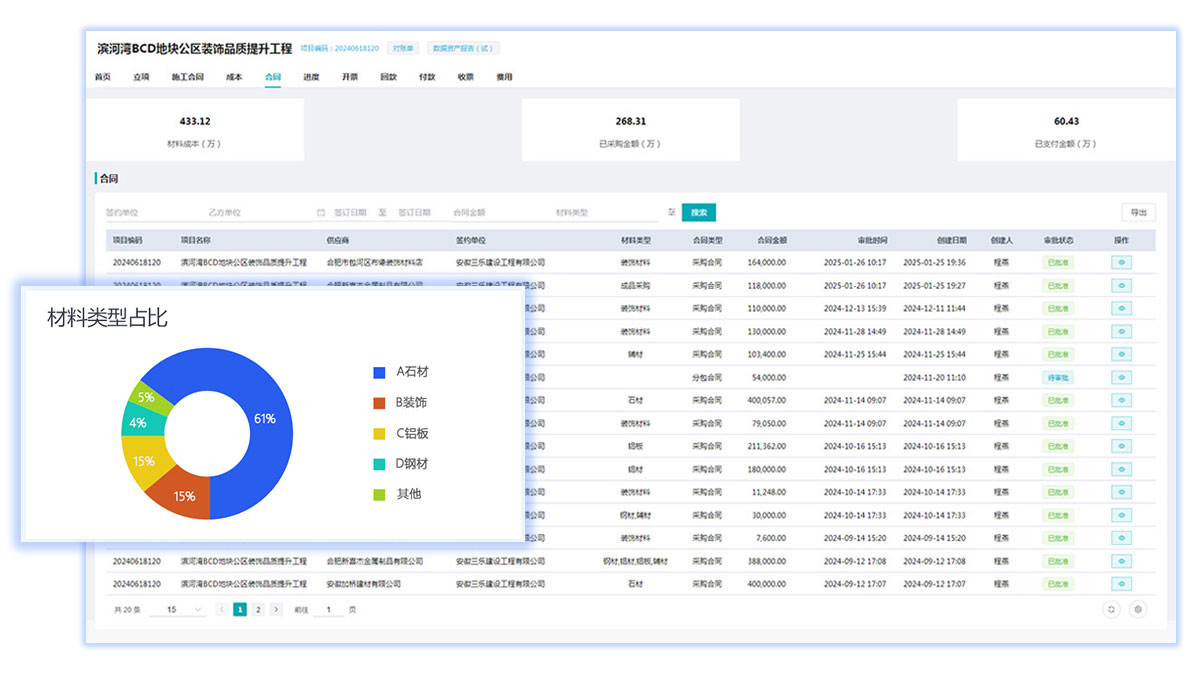
Task: View the 400,000.00 石材 contract eye icon
Action: [x=1121, y=584]
